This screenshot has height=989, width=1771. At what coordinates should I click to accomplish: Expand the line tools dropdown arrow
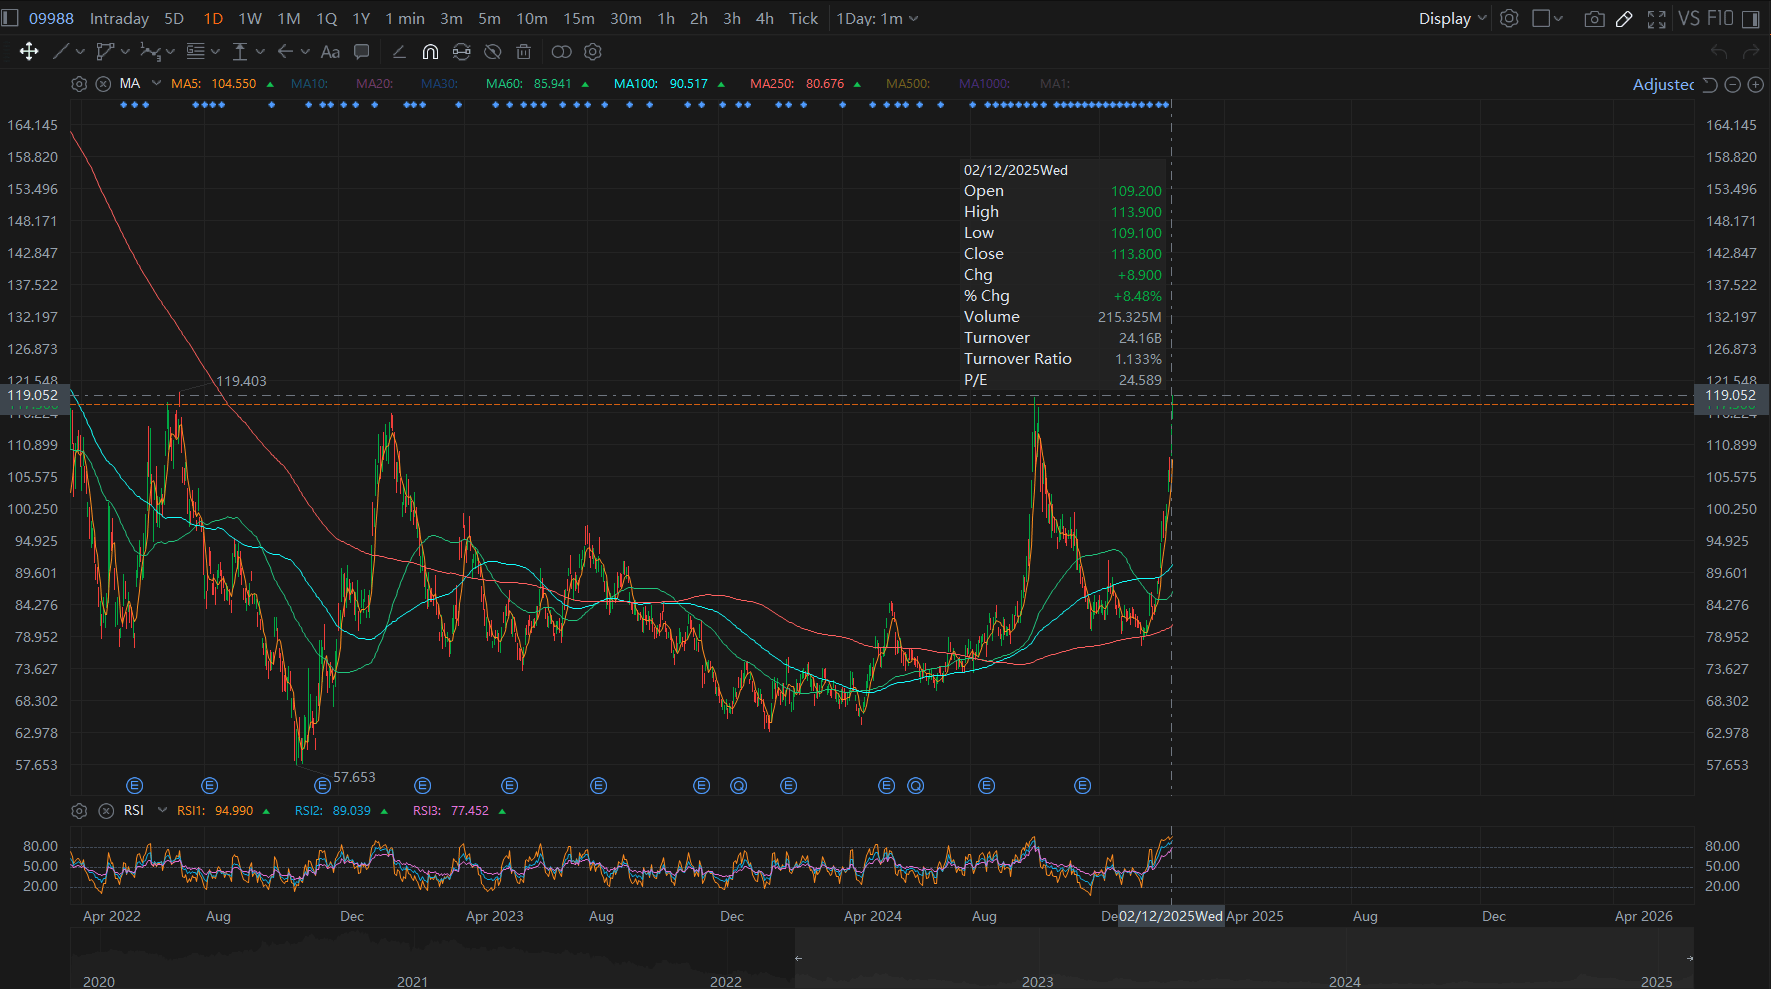click(80, 51)
